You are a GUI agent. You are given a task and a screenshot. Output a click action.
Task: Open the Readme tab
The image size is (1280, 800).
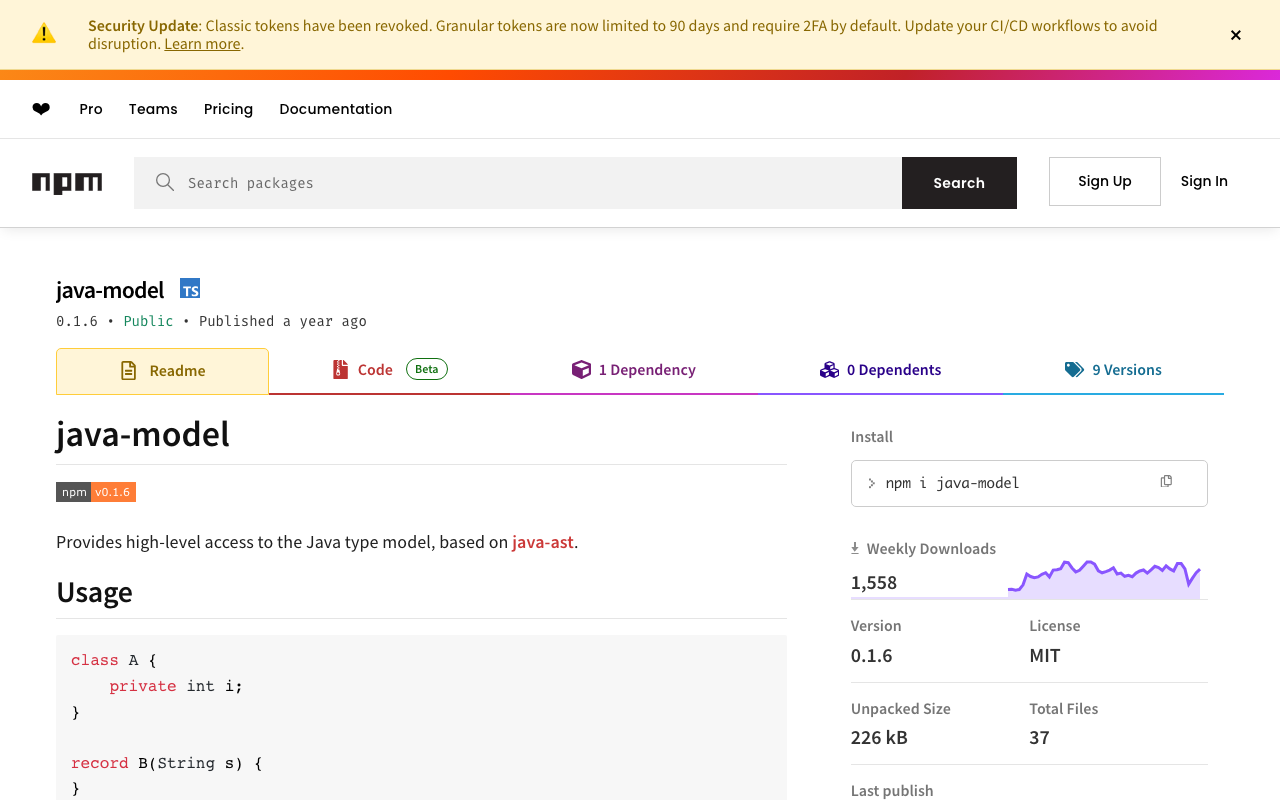pos(163,371)
